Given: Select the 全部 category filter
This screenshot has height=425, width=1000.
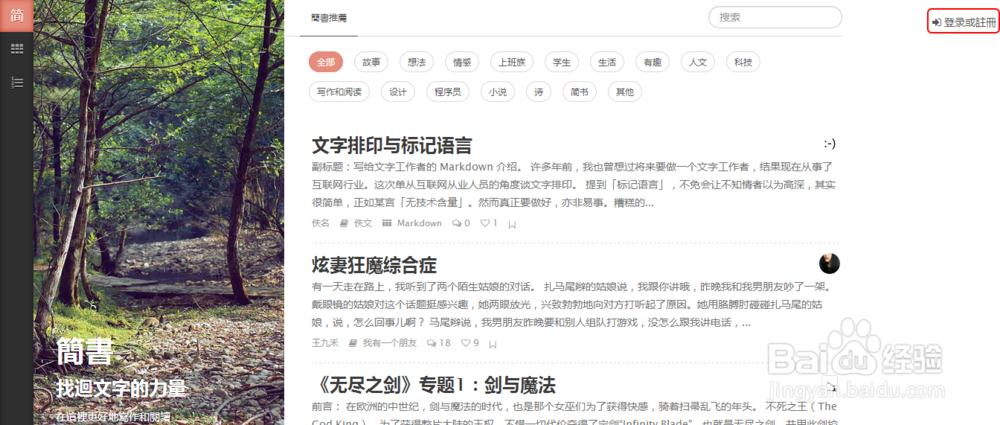Looking at the screenshot, I should [326, 62].
